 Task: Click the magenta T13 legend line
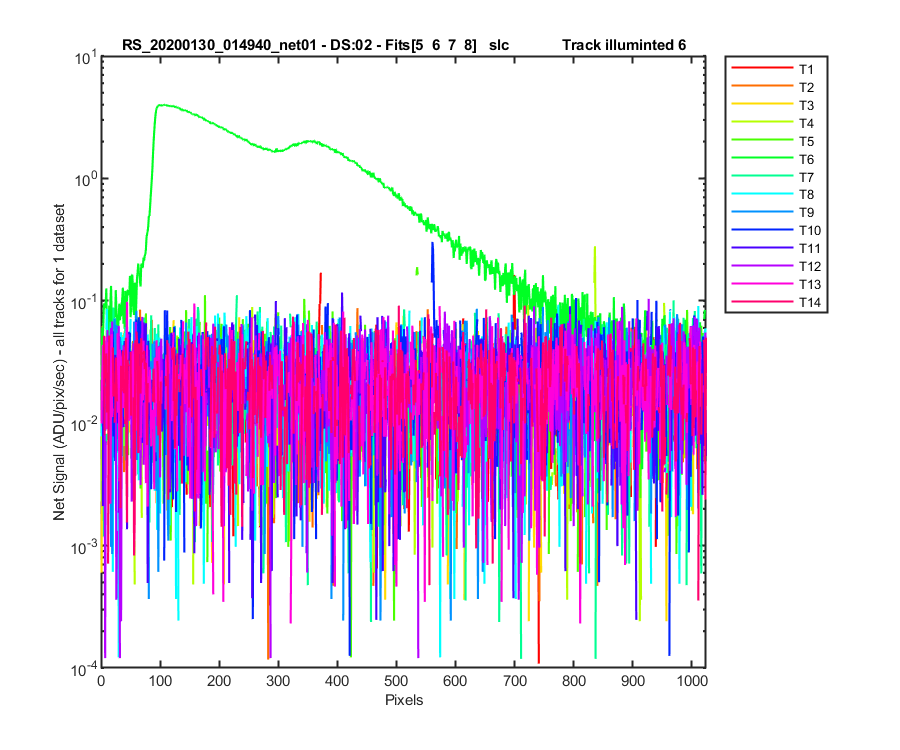pyautogui.click(x=762, y=283)
